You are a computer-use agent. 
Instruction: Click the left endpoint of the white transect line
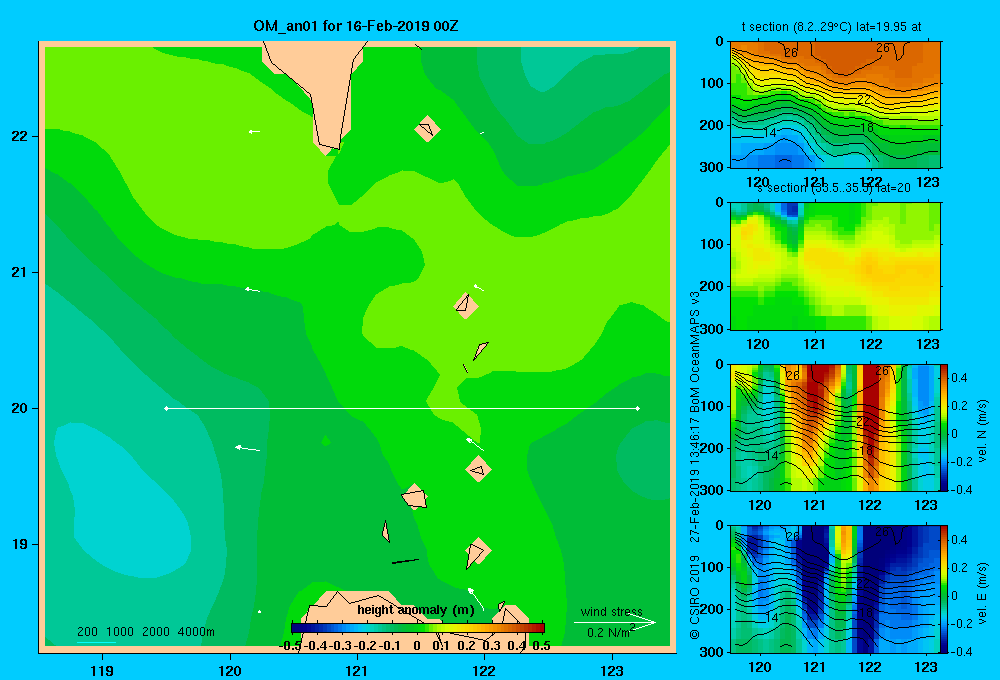click(166, 408)
